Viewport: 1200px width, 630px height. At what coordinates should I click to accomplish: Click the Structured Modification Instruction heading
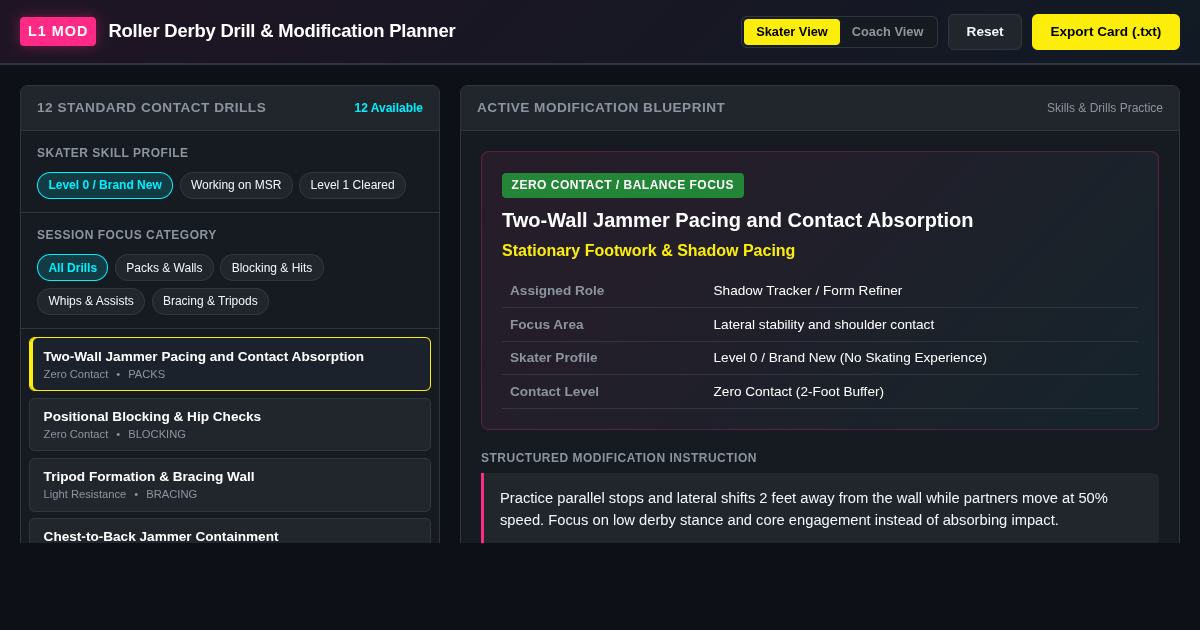[619, 458]
